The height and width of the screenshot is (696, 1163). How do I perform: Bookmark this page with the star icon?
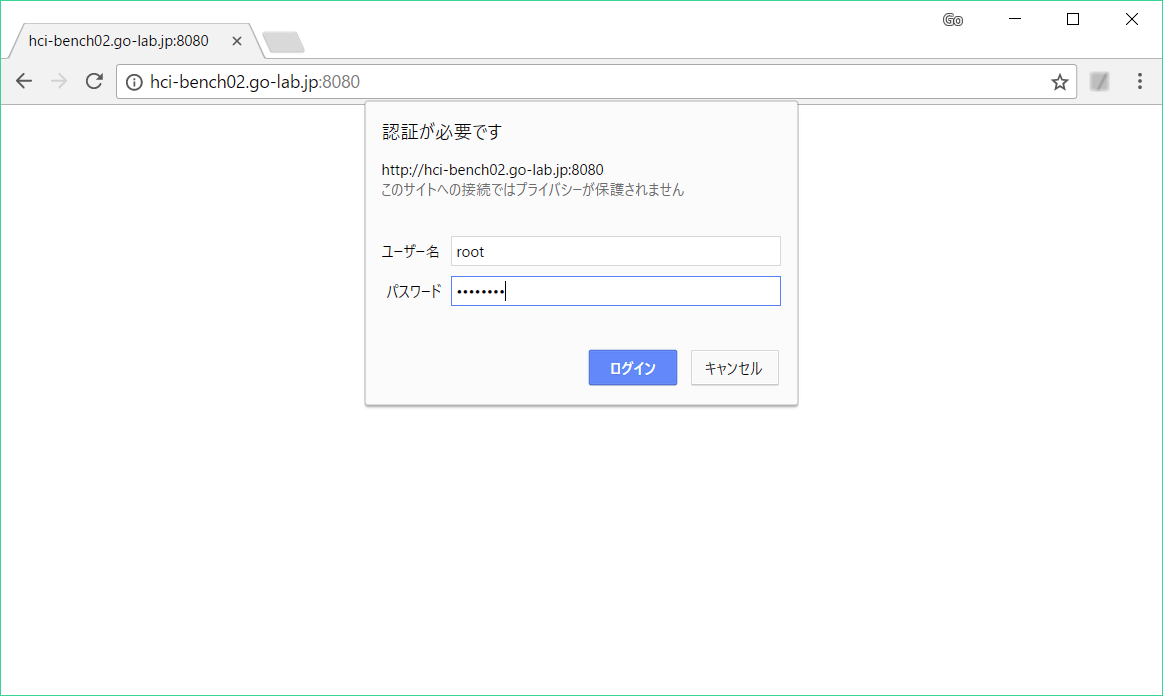pyautogui.click(x=1059, y=82)
